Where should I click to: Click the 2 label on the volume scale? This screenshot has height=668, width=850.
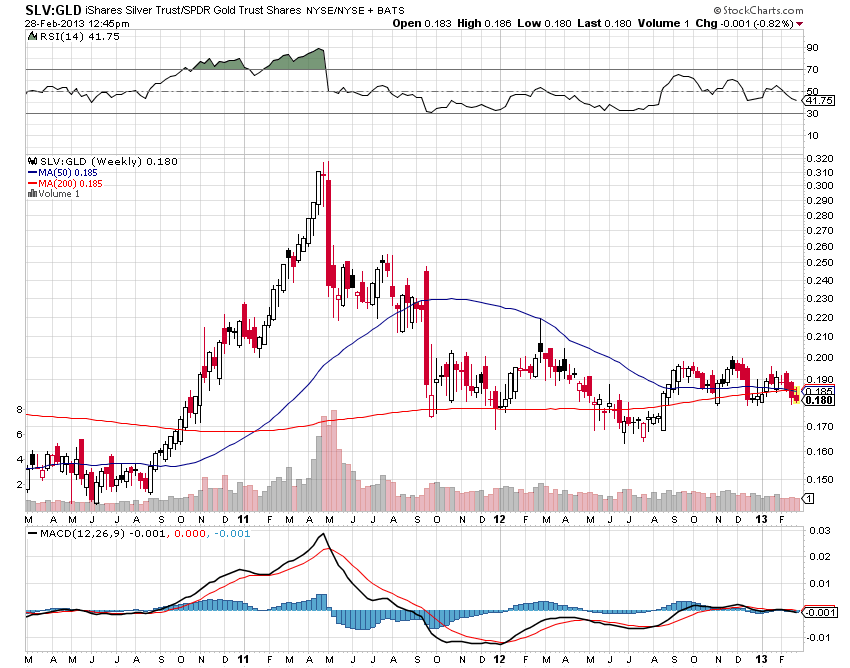point(20,484)
